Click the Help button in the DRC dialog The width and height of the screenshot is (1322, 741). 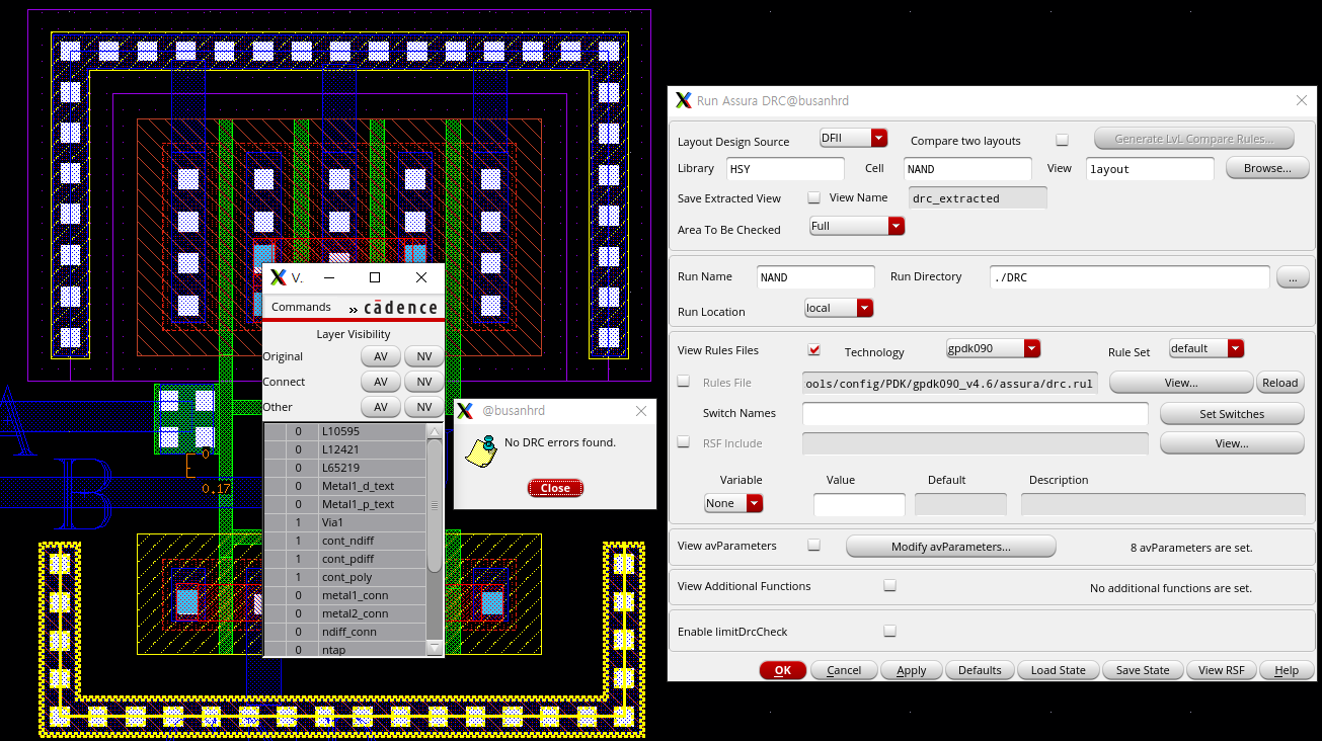pos(1287,670)
